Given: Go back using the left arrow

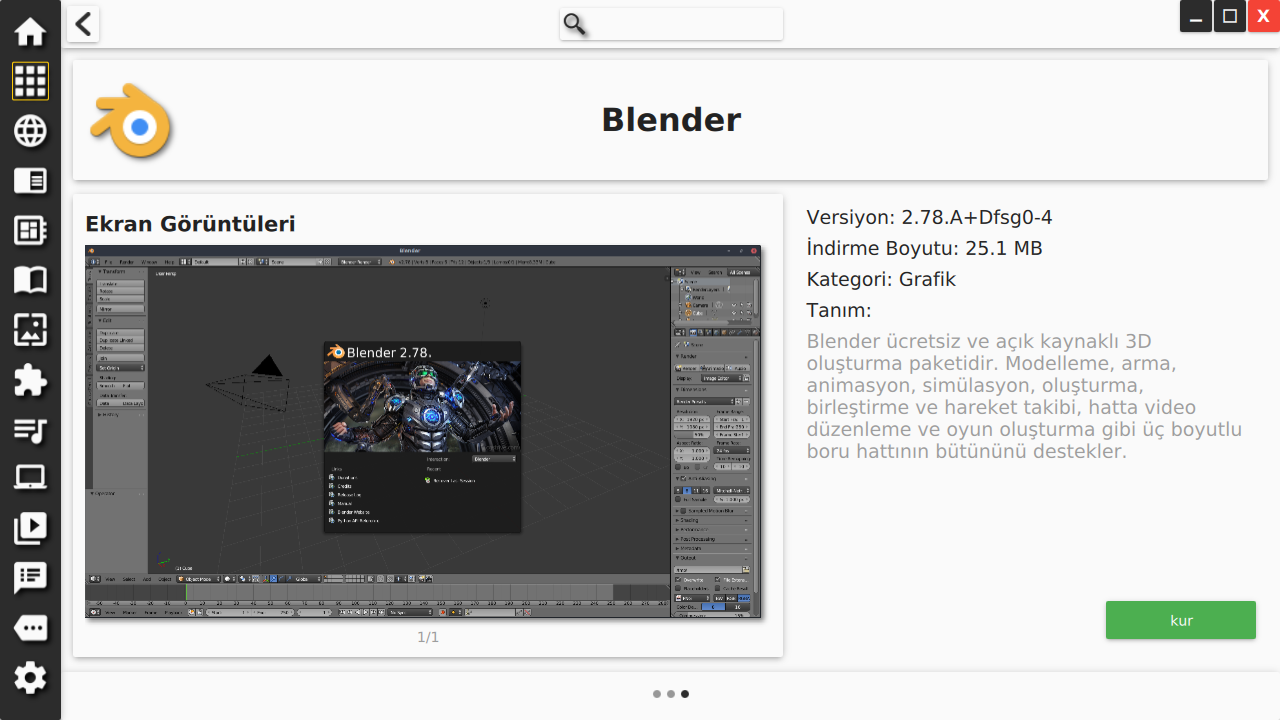Looking at the screenshot, I should coord(83,24).
